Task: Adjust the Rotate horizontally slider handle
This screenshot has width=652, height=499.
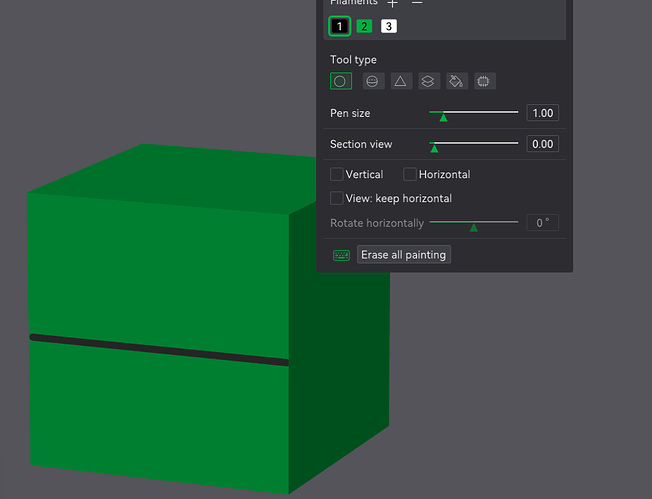Action: (474, 227)
